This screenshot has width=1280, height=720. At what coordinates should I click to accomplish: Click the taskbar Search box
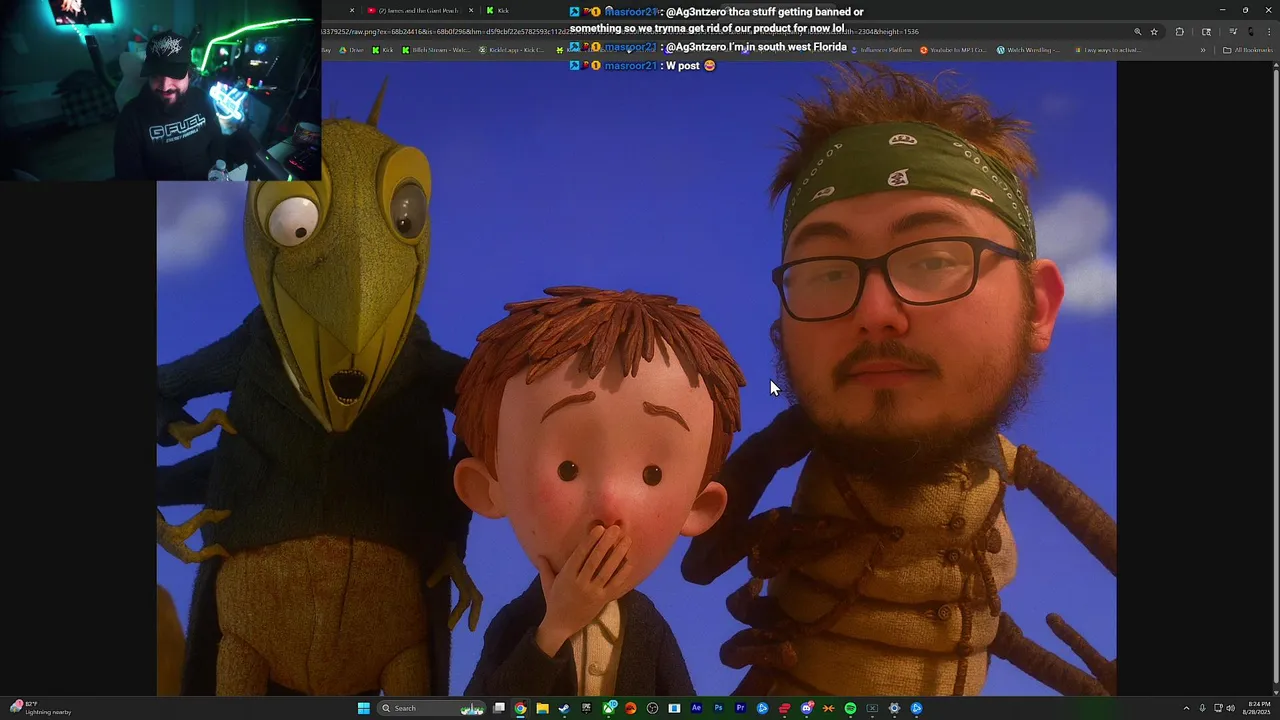point(432,708)
